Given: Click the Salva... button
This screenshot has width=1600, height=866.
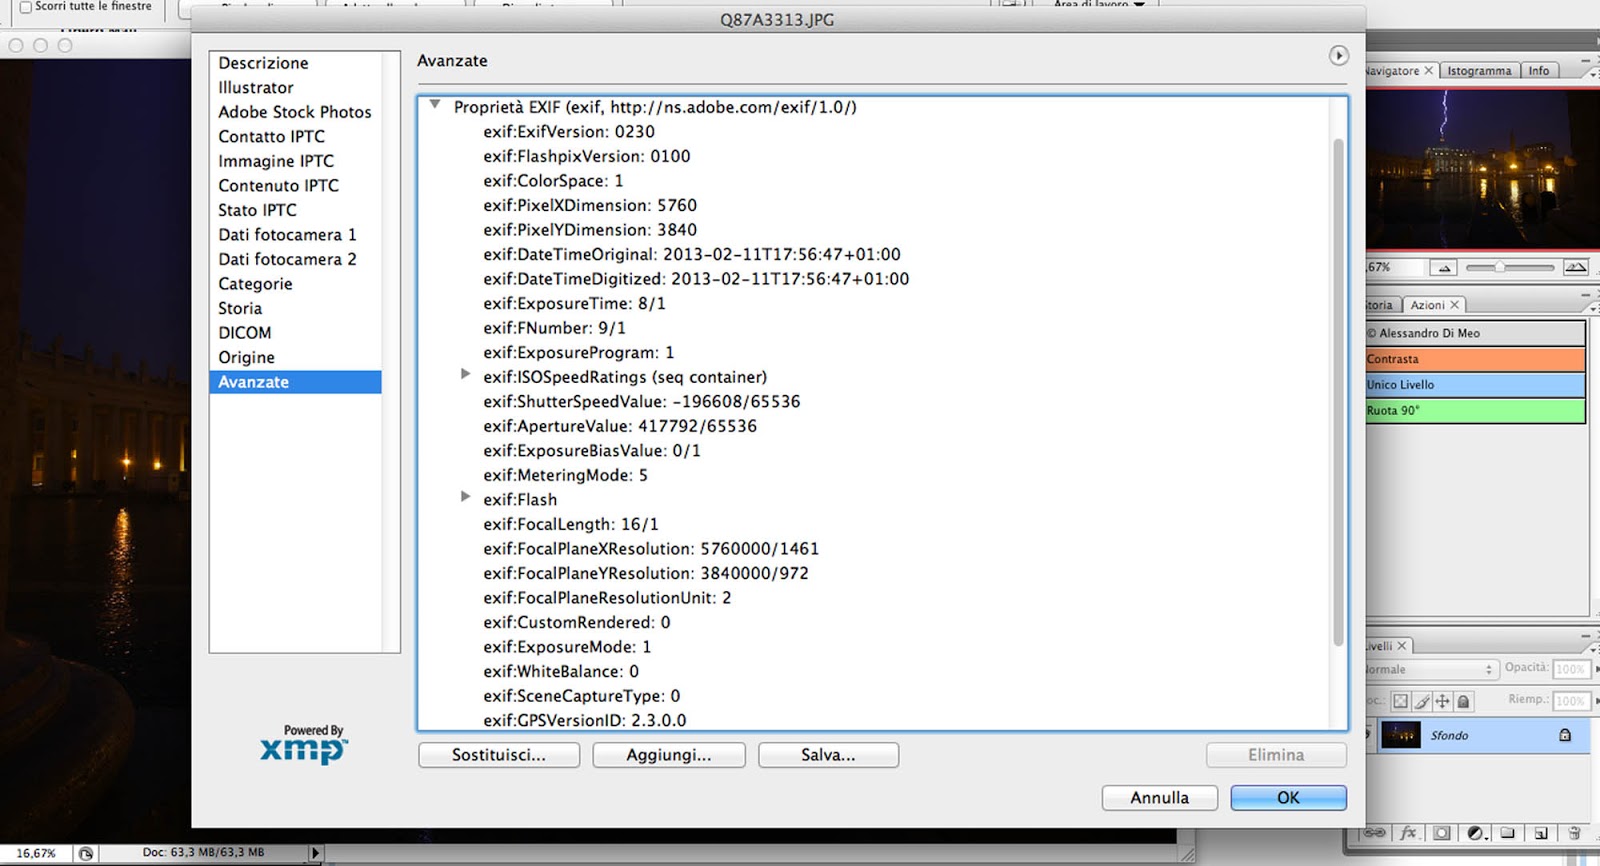Looking at the screenshot, I should coord(828,755).
